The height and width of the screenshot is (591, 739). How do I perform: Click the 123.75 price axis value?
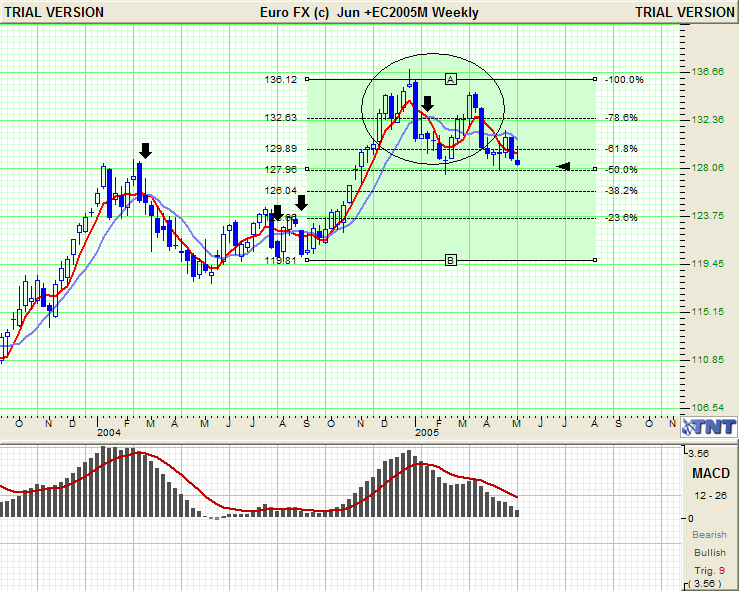coord(707,215)
